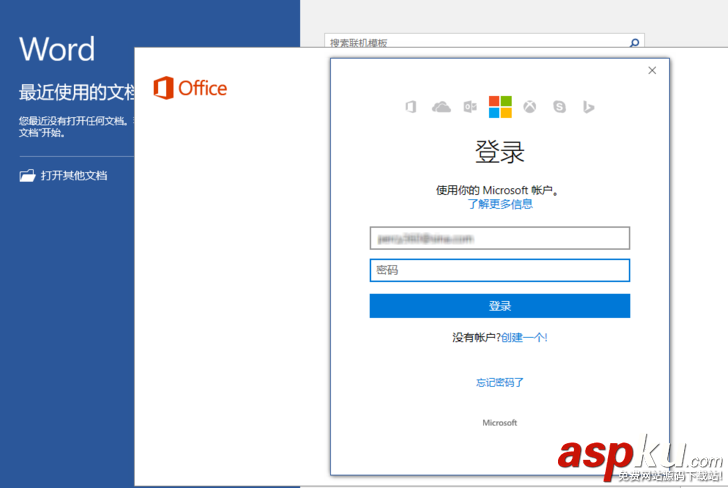728x488 pixels.
Task: Click the Office logo on the white panel
Action: pos(190,88)
